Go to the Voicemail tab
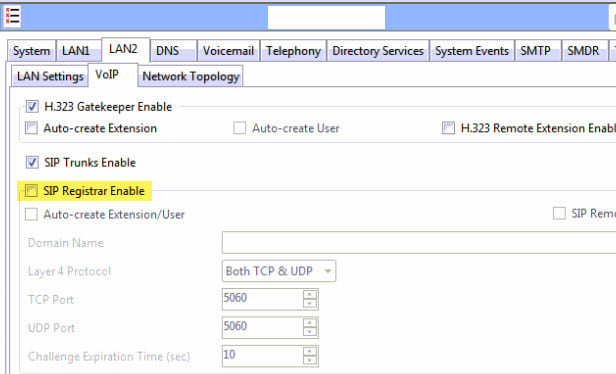The width and height of the screenshot is (616, 374). [x=228, y=51]
